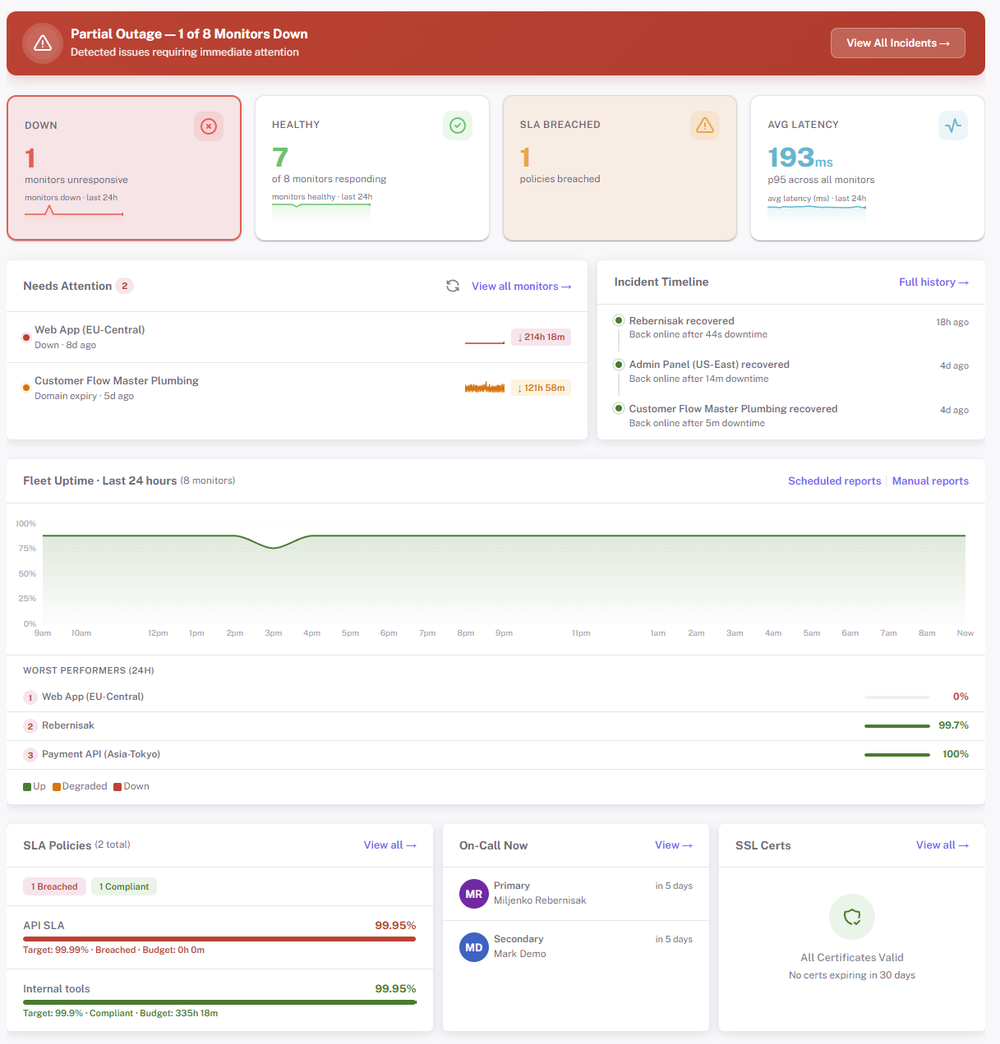The image size is (1000, 1044).
Task: Click the alert triangle in the outage banner
Action: 42,42
